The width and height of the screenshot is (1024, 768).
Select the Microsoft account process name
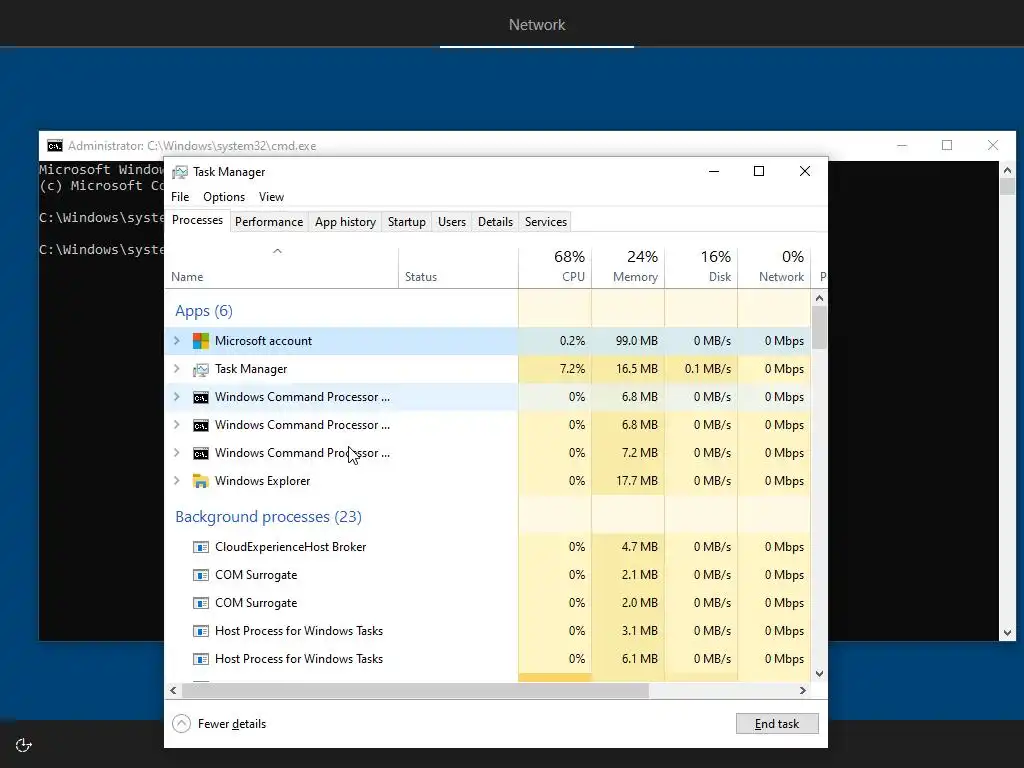click(x=263, y=341)
